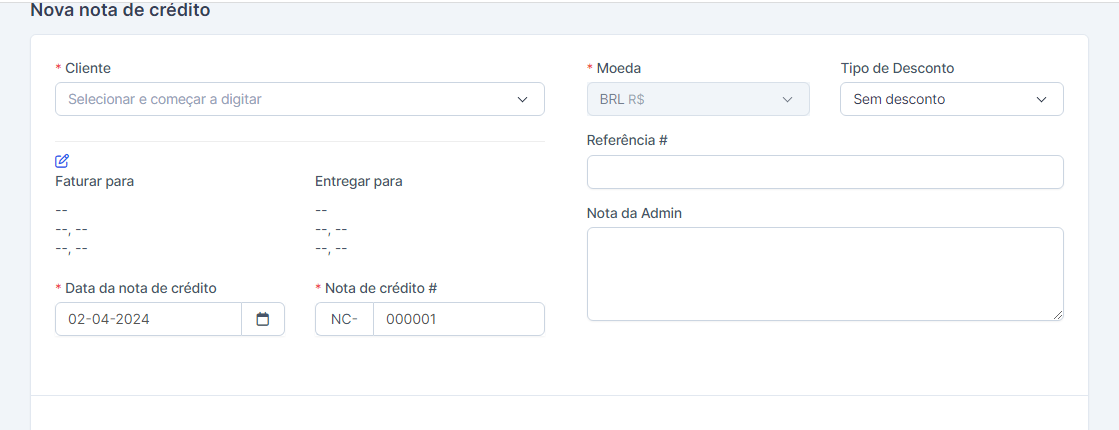Click the Faturar para heading

click(95, 181)
